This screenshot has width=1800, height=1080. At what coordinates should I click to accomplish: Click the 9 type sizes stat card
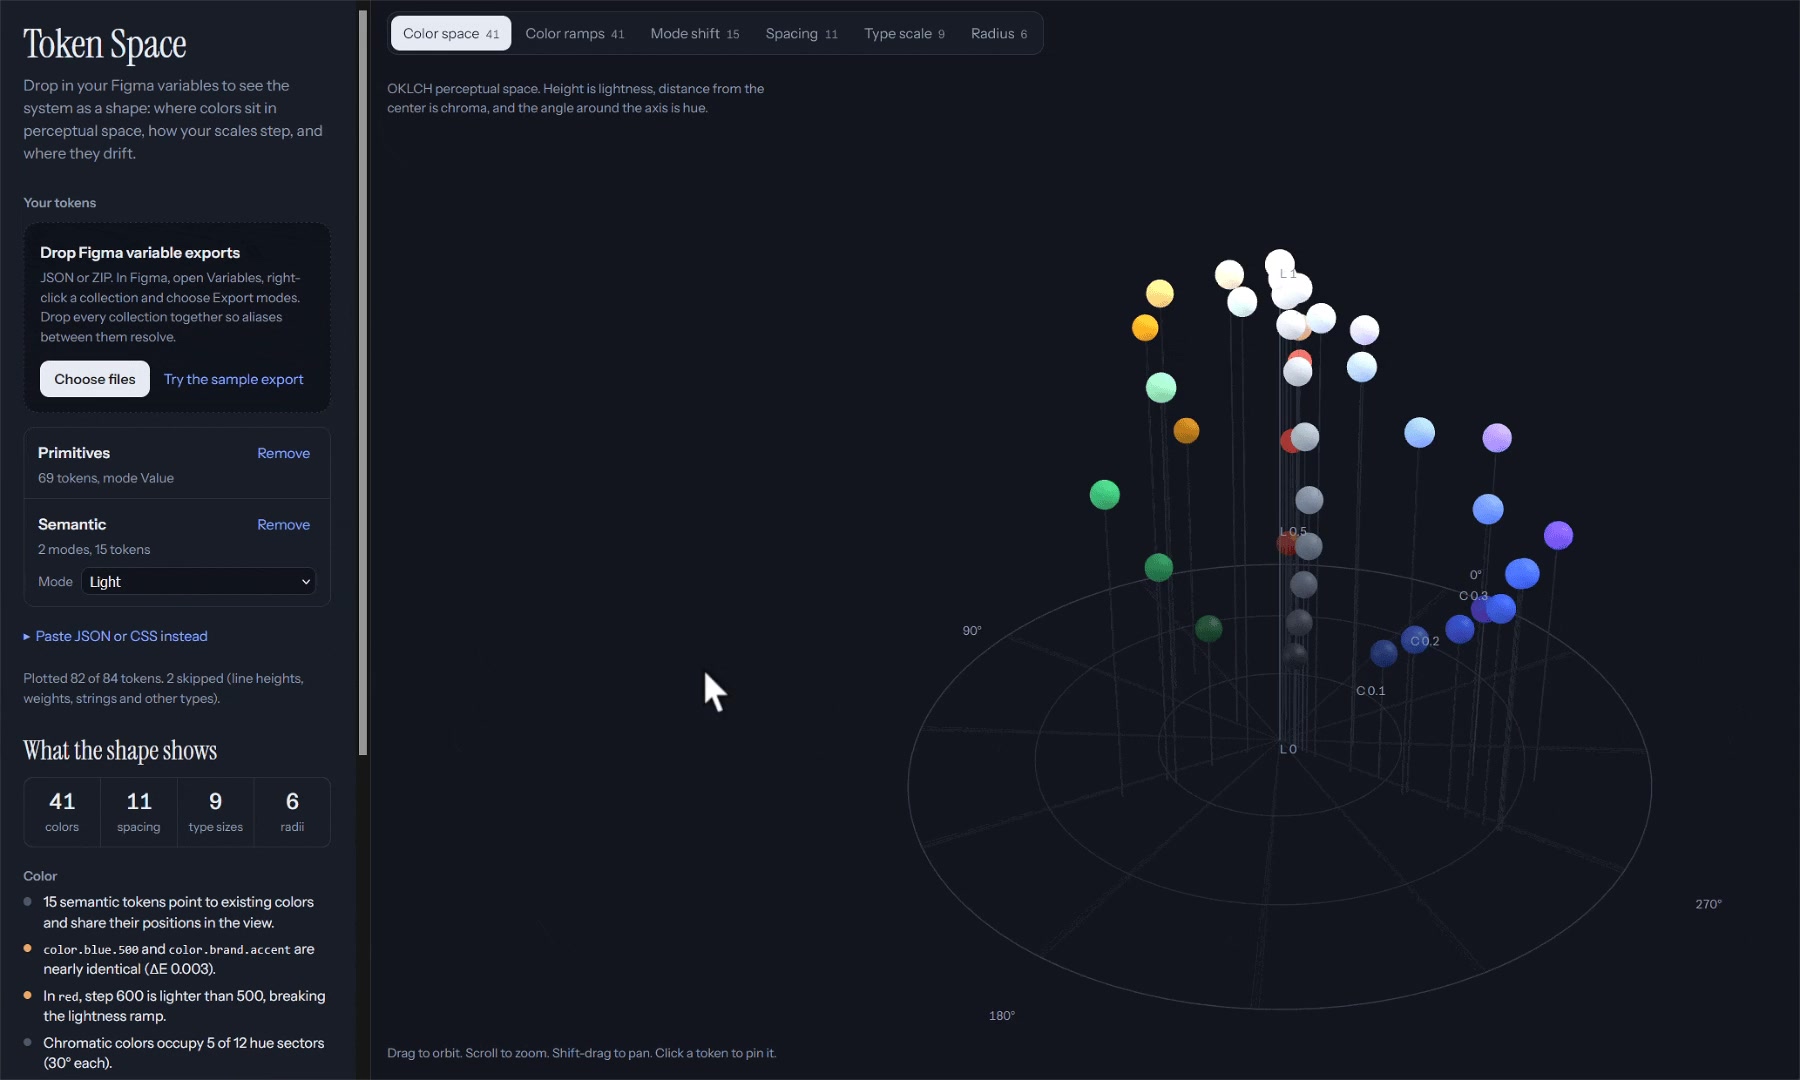215,812
